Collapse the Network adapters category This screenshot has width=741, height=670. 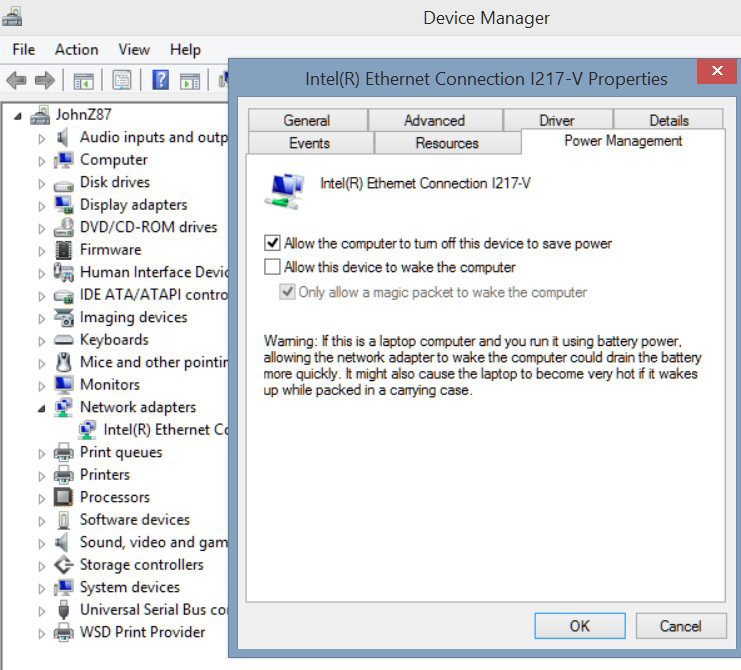coord(42,409)
